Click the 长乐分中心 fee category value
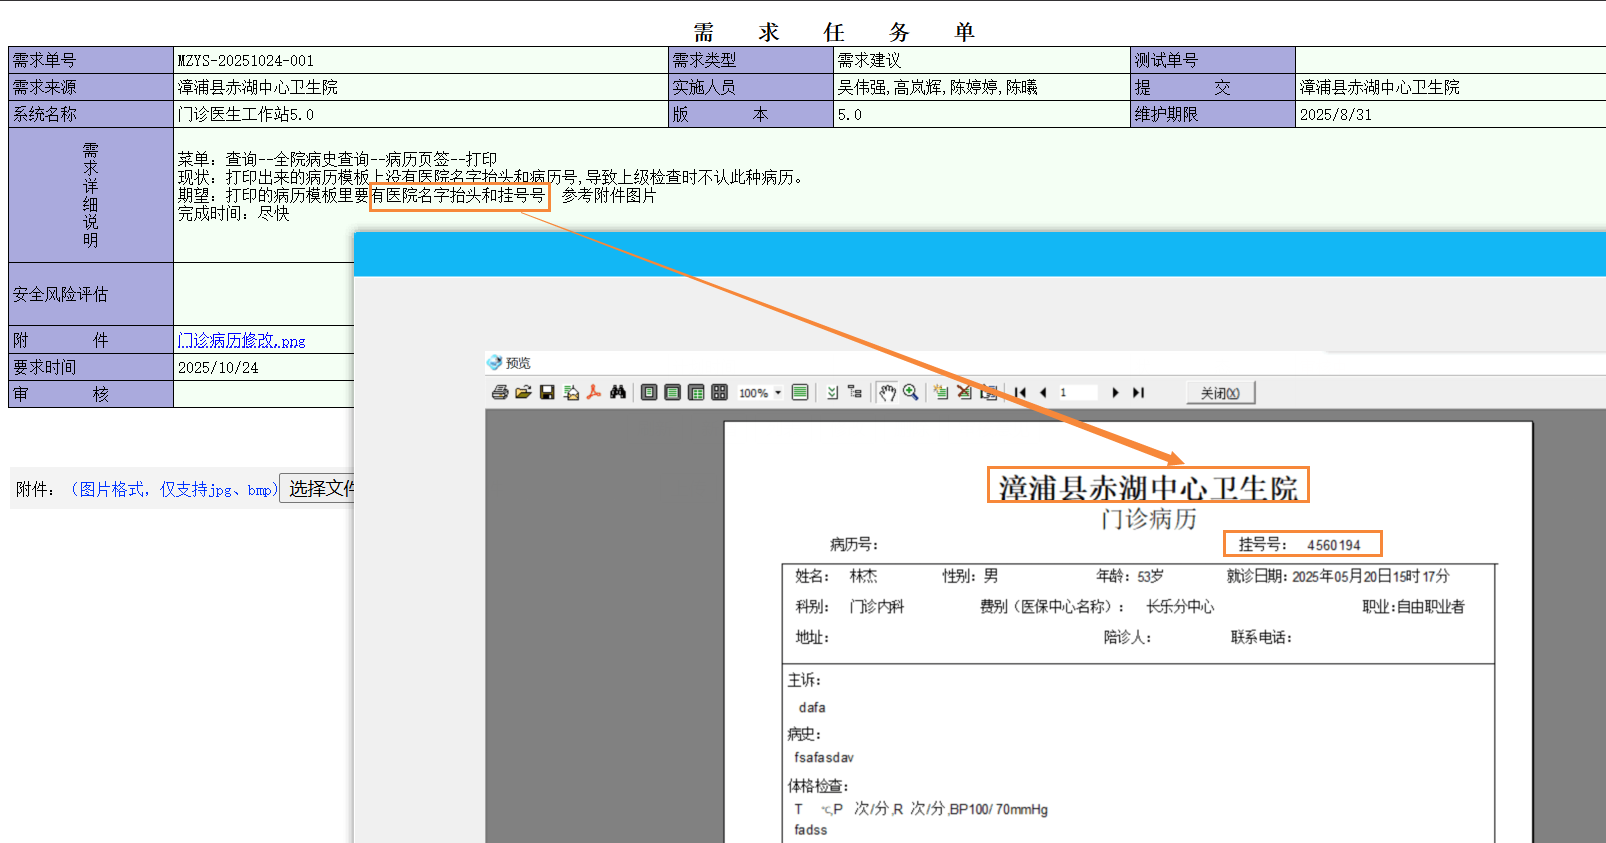 coord(1180,607)
